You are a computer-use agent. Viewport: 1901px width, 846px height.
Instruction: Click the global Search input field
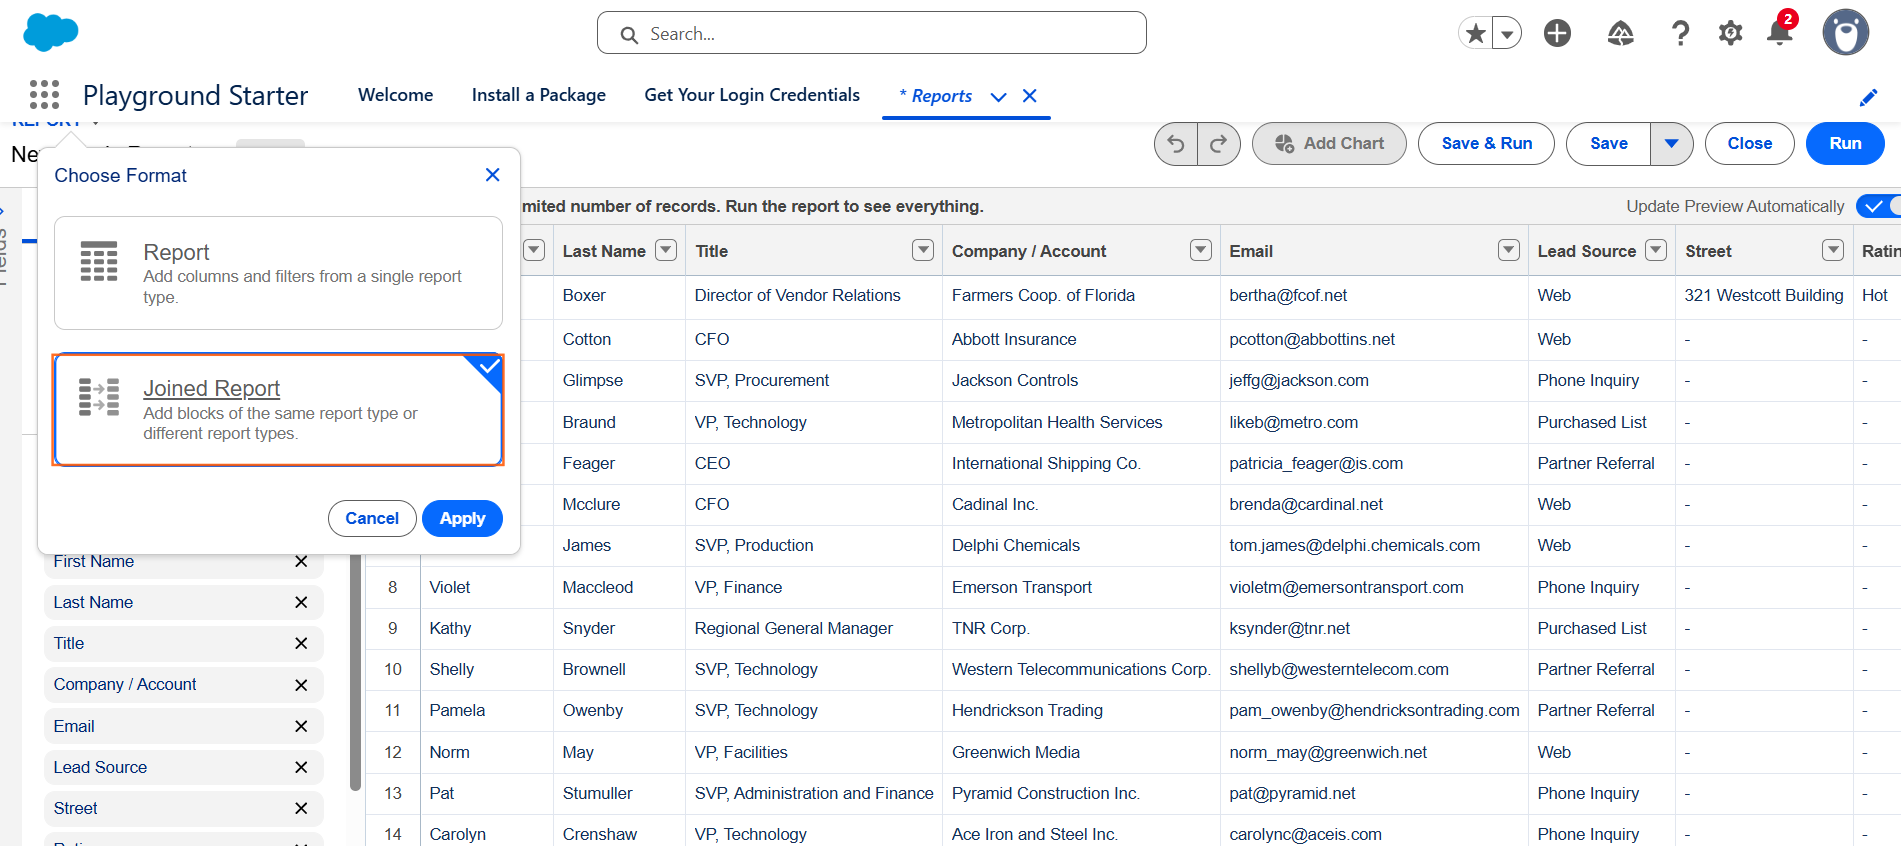[x=872, y=33]
